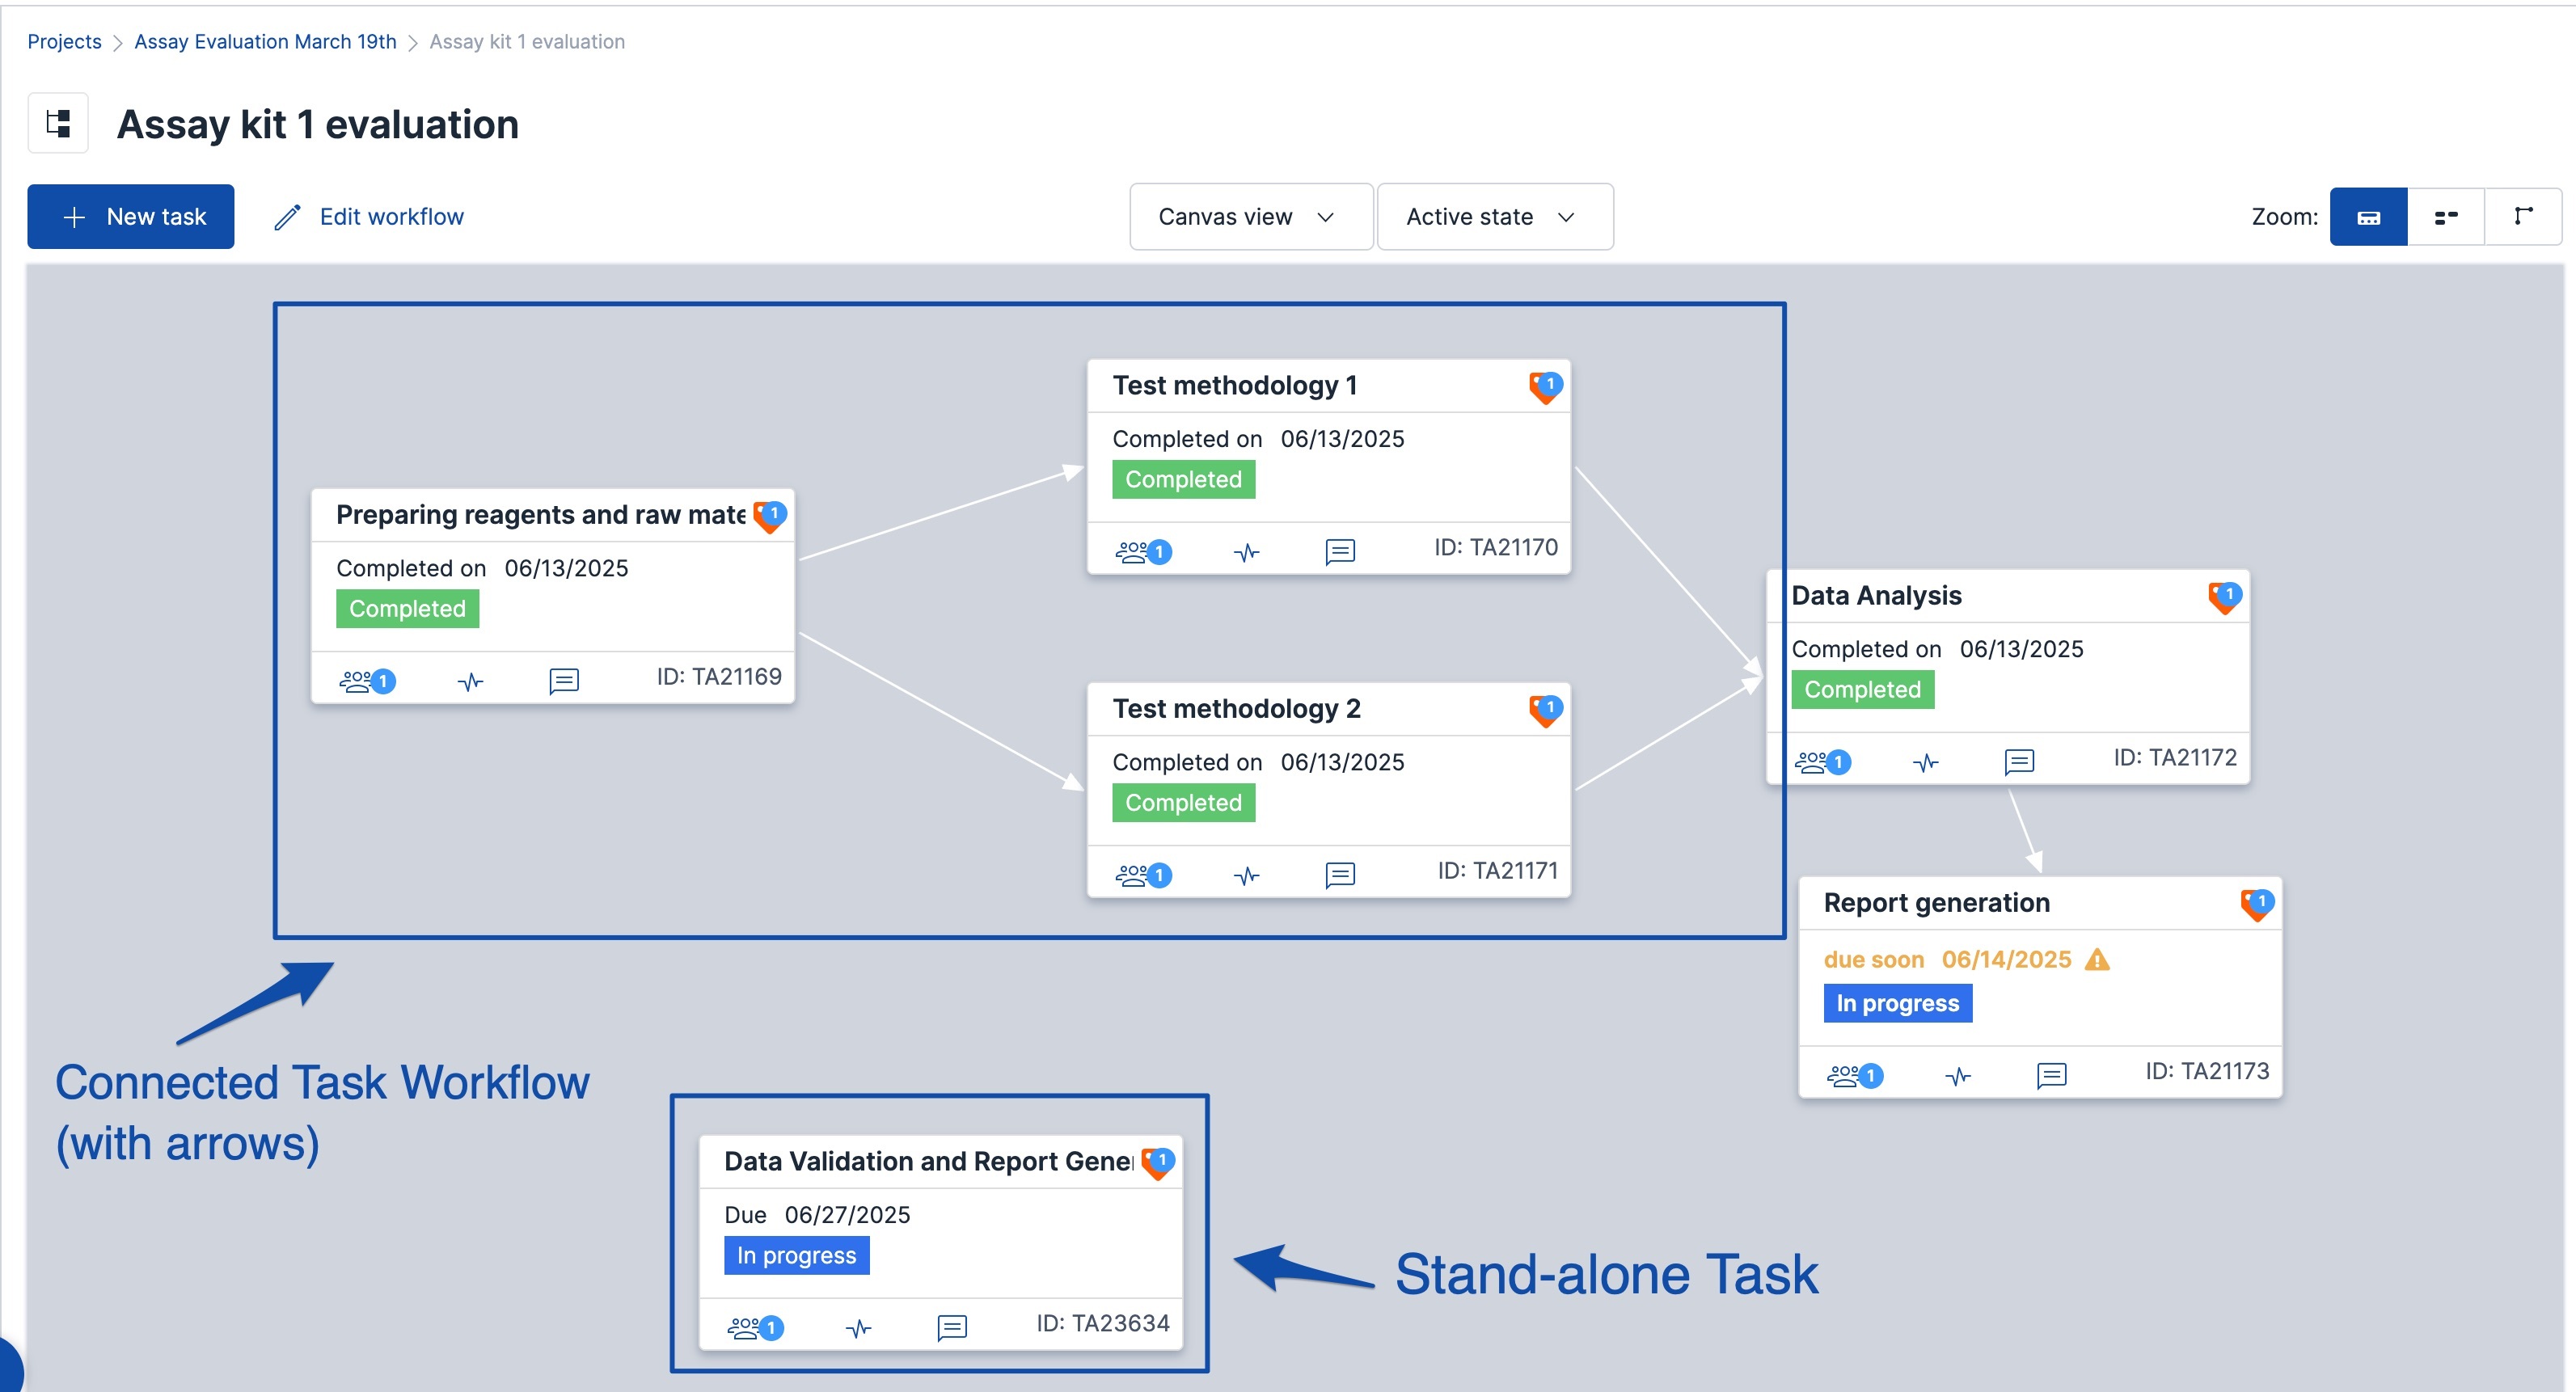
Task: Expand the Active state dropdown
Action: click(1493, 217)
